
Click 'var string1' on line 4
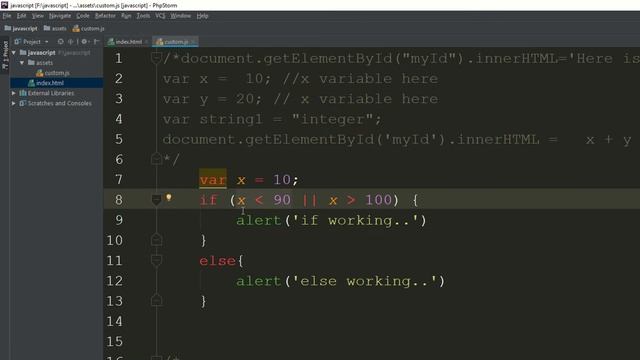[x=213, y=119]
